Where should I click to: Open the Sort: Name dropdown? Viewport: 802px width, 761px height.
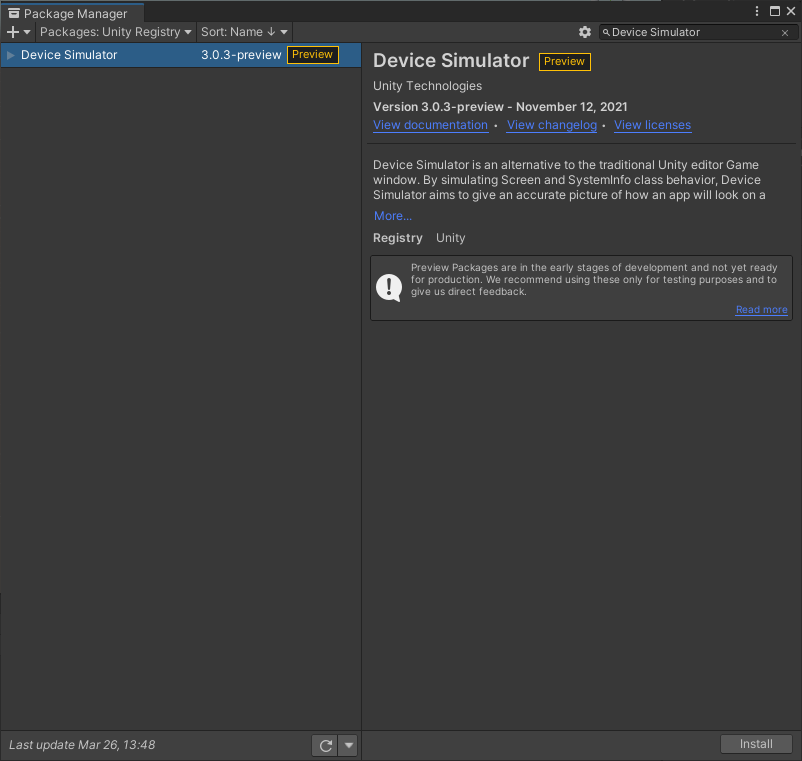244,32
